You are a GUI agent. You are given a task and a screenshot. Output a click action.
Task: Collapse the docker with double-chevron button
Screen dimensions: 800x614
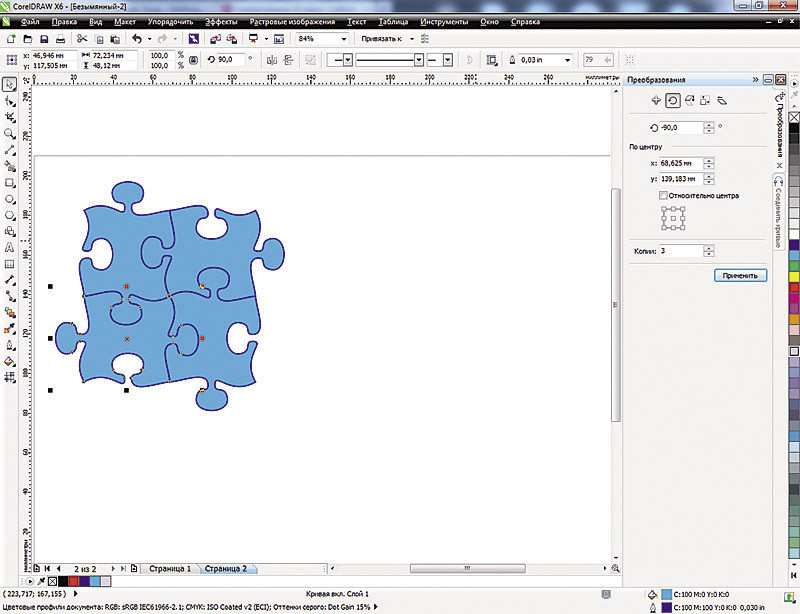click(756, 80)
